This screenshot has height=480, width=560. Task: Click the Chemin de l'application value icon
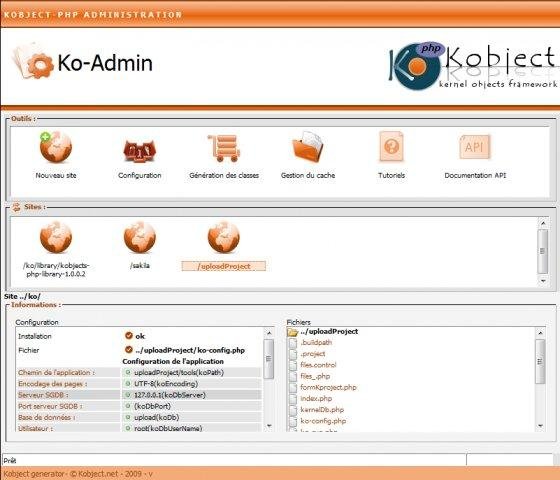pos(128,372)
